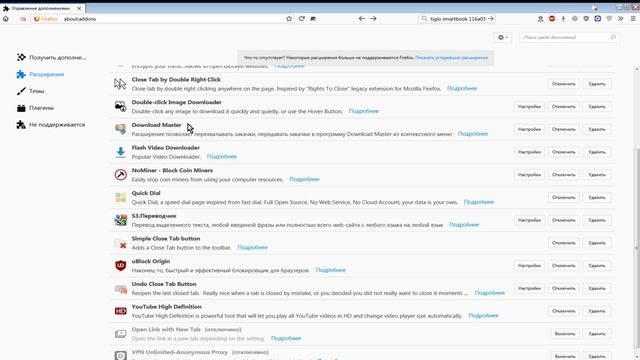Bookmark this page with the star icon
The height and width of the screenshot is (360, 640).
[x=289, y=19]
